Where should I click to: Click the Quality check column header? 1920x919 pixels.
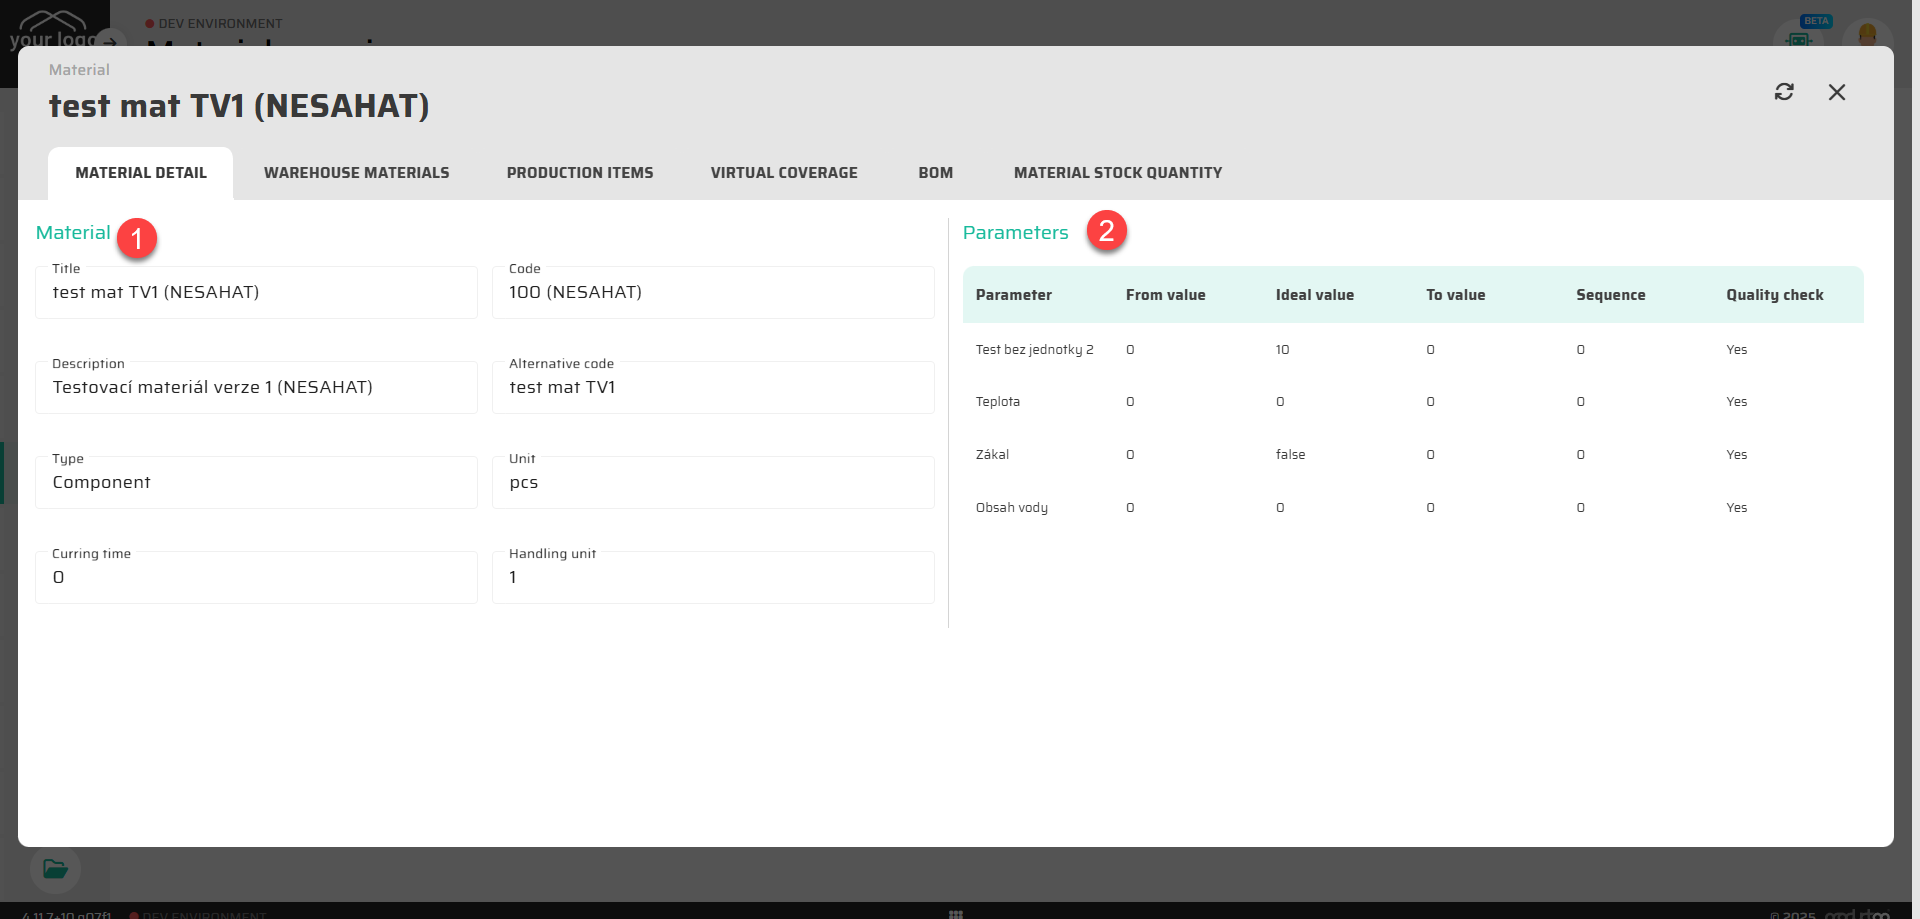coord(1774,295)
